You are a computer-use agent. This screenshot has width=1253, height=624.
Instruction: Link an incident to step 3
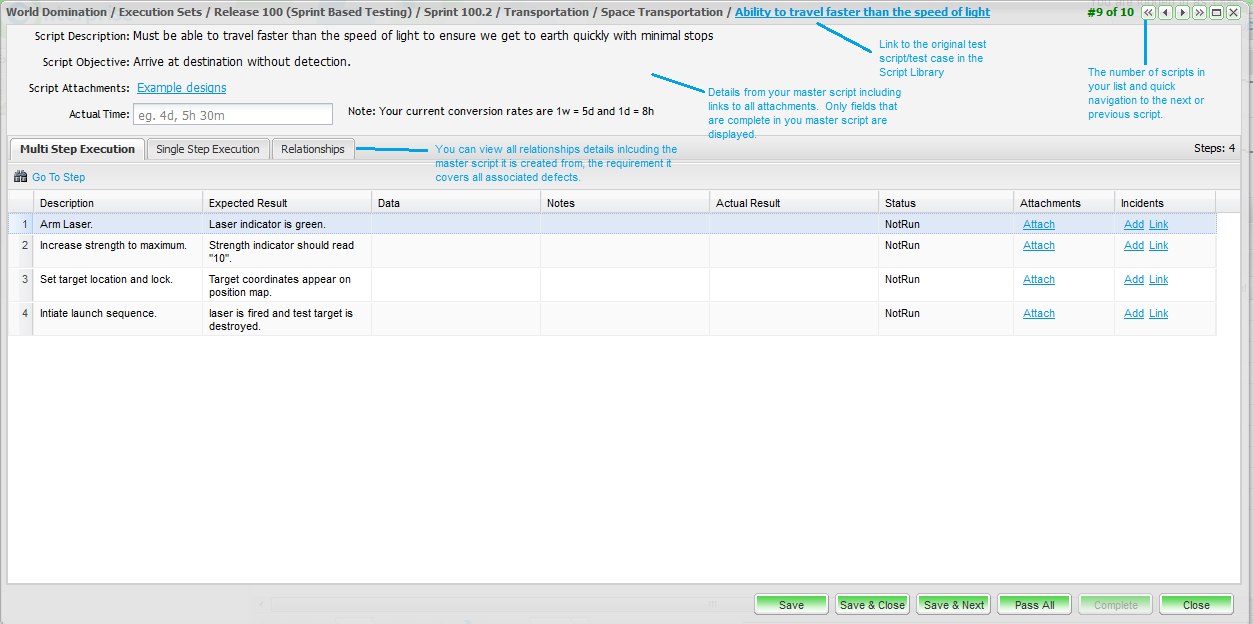(x=1158, y=279)
